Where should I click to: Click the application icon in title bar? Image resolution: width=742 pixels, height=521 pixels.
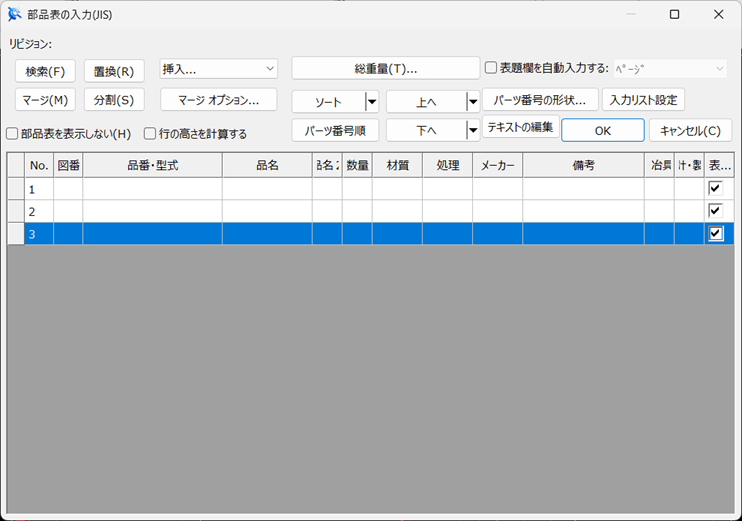[x=15, y=15]
